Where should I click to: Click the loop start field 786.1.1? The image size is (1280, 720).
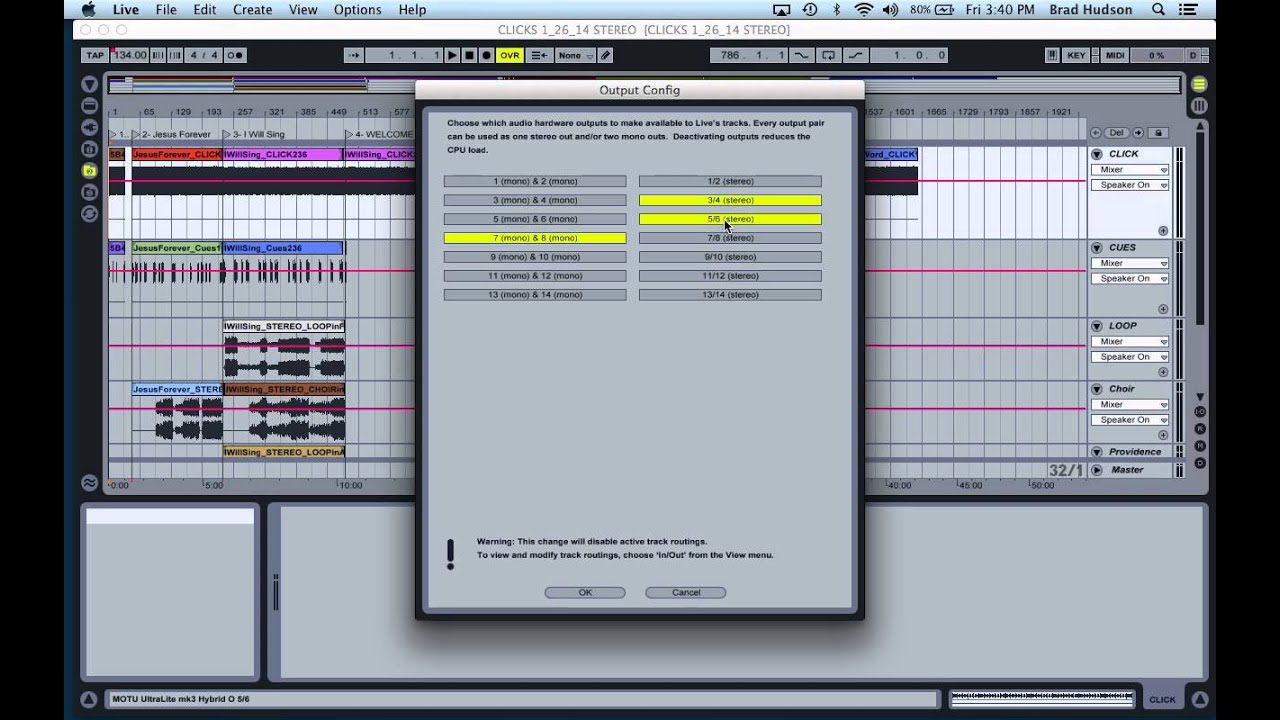[749, 55]
